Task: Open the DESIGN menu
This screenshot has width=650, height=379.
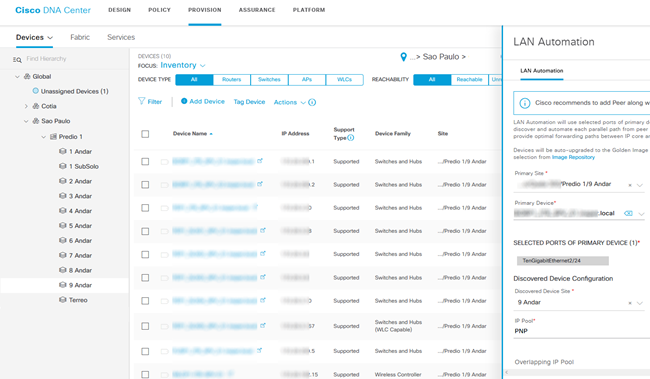Action: point(119,10)
